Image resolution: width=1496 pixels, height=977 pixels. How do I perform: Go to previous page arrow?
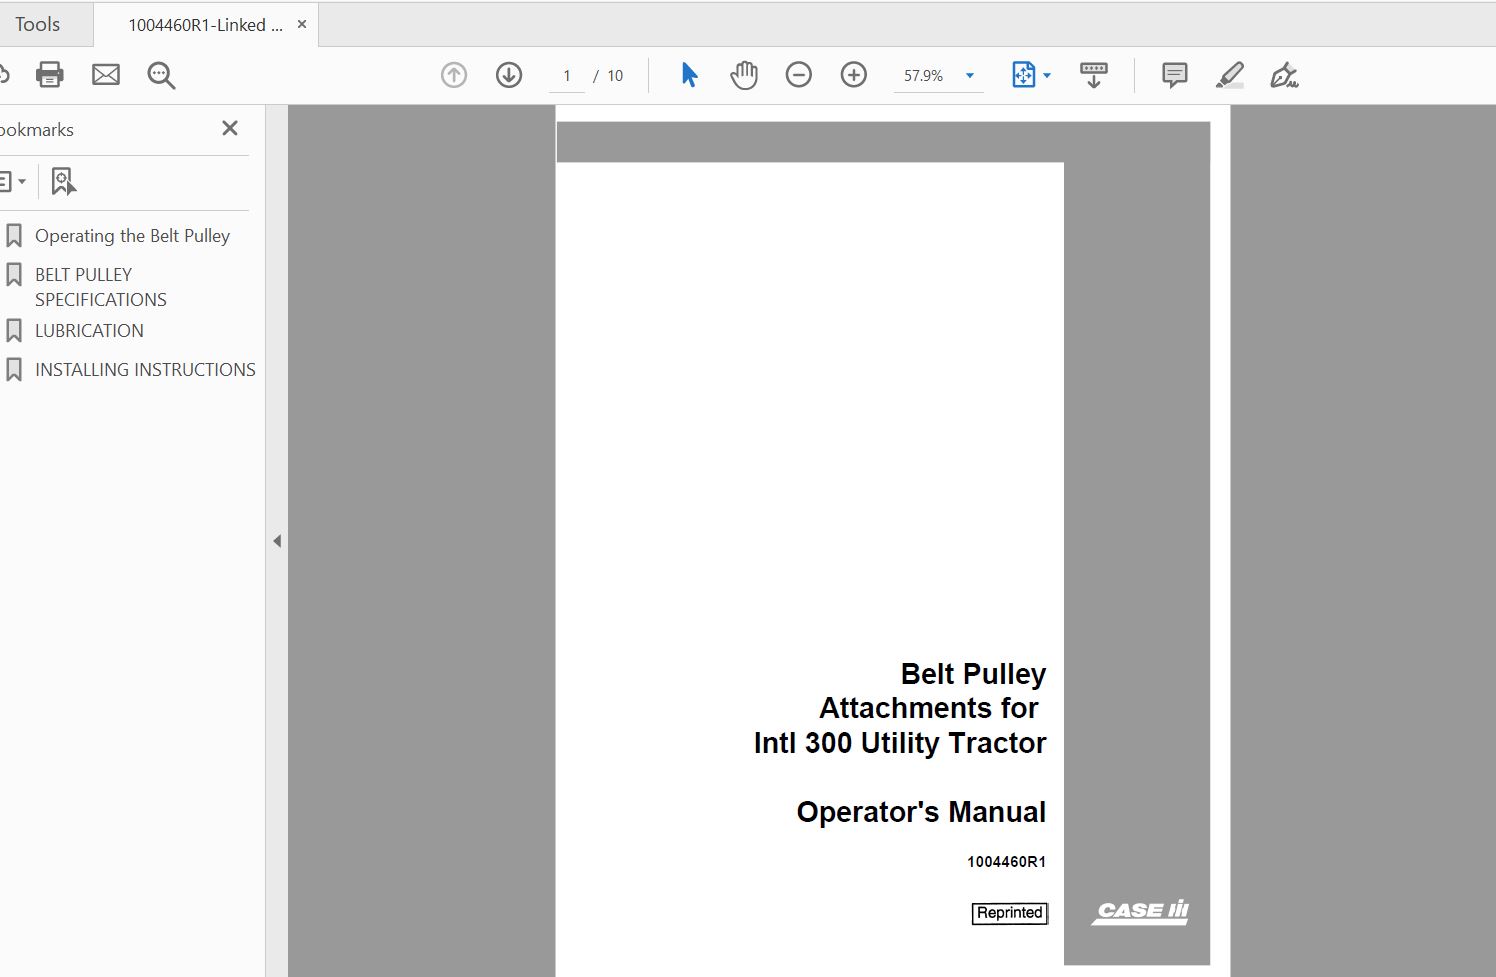coord(454,75)
